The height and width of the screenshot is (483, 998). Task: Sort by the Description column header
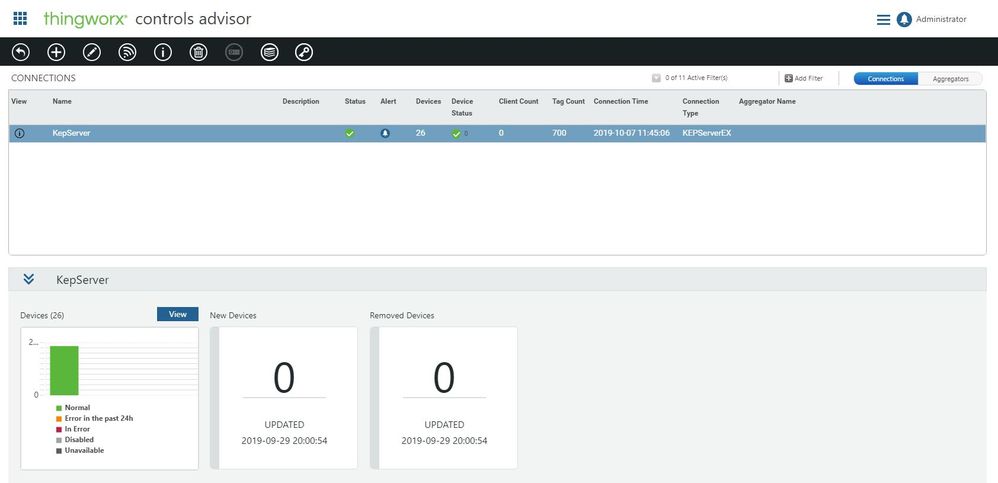coord(301,101)
